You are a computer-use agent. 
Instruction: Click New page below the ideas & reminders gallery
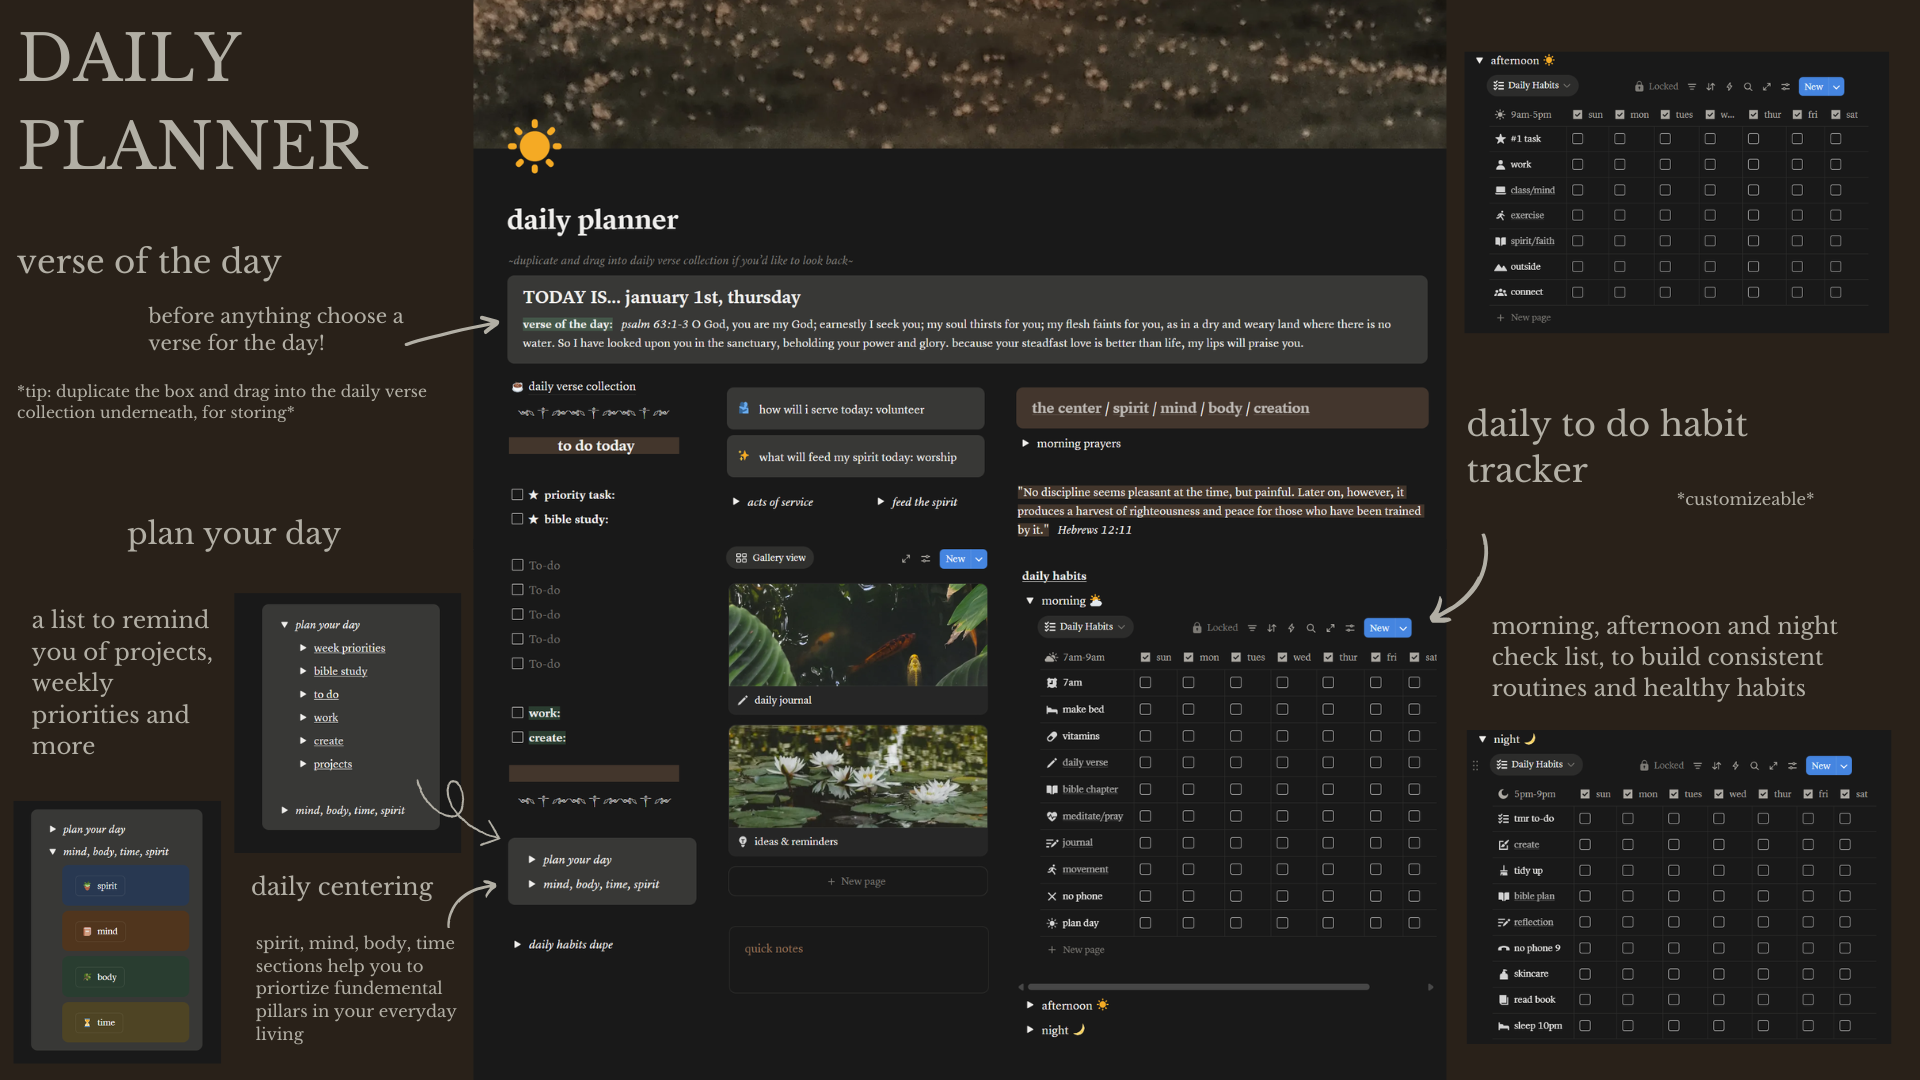(x=857, y=881)
